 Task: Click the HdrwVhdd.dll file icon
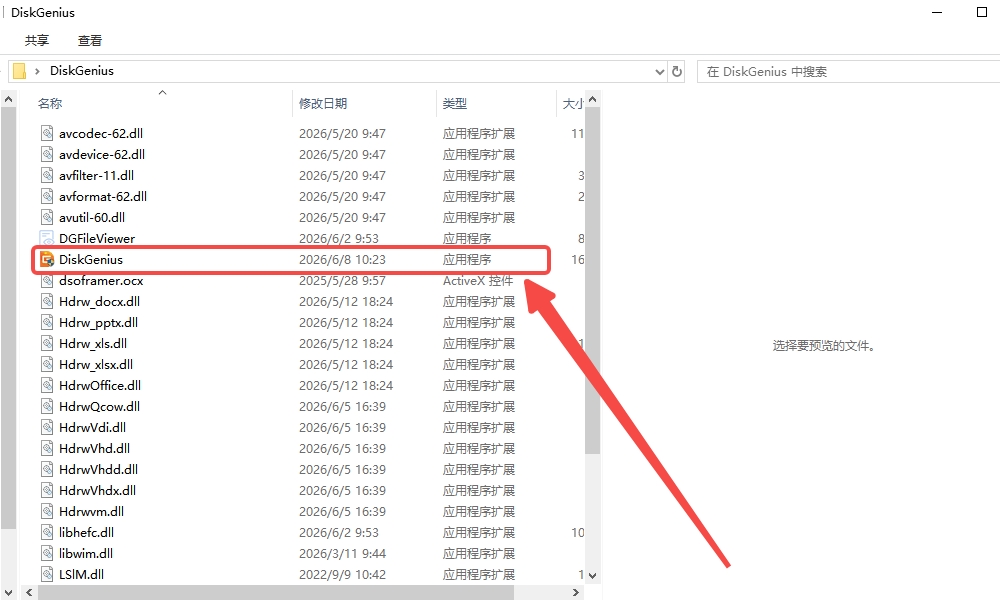click(47, 470)
